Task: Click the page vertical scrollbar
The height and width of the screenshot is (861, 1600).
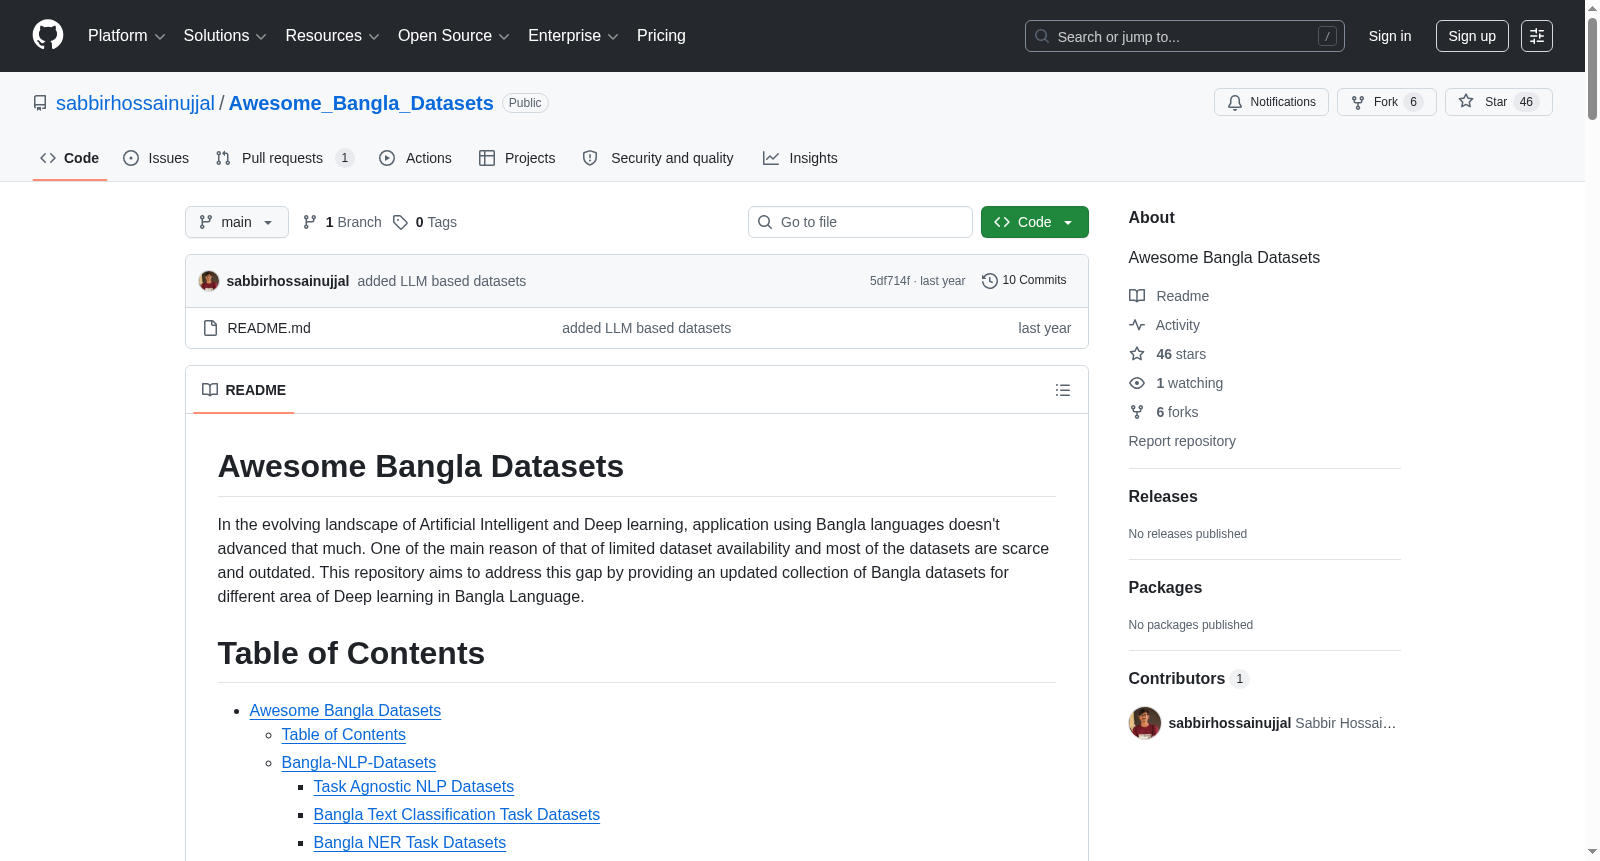Action: 1592,430
